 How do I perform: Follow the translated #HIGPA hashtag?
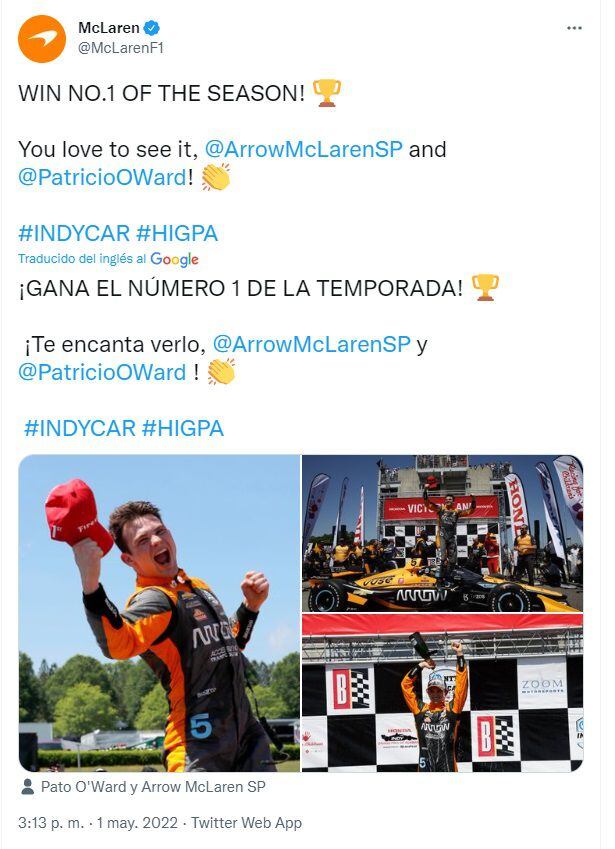click(183, 428)
